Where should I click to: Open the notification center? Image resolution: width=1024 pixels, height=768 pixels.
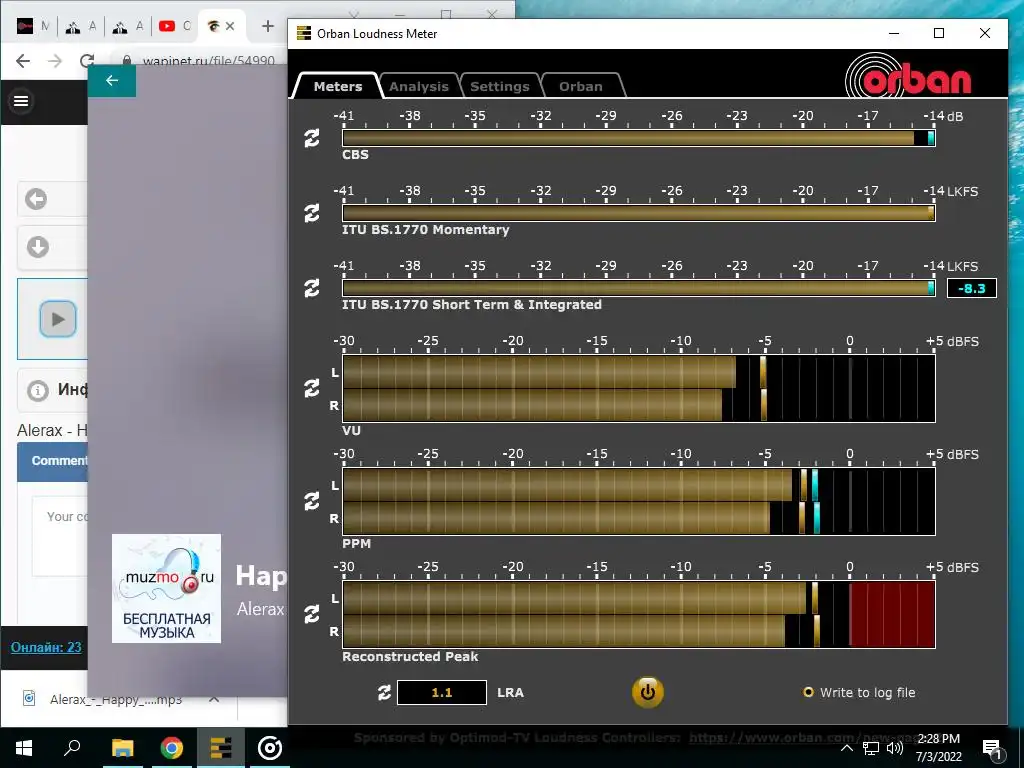click(x=992, y=749)
